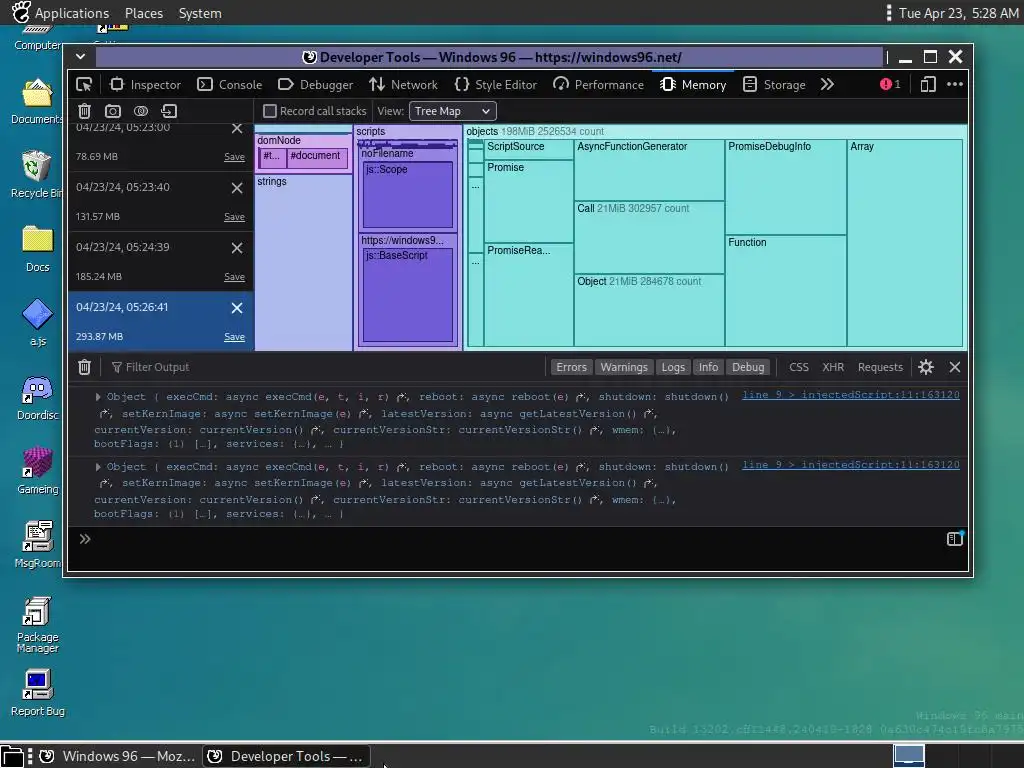Select the 04/23/24, 05:23:40 snapshot
The image size is (1024, 768).
160,201
